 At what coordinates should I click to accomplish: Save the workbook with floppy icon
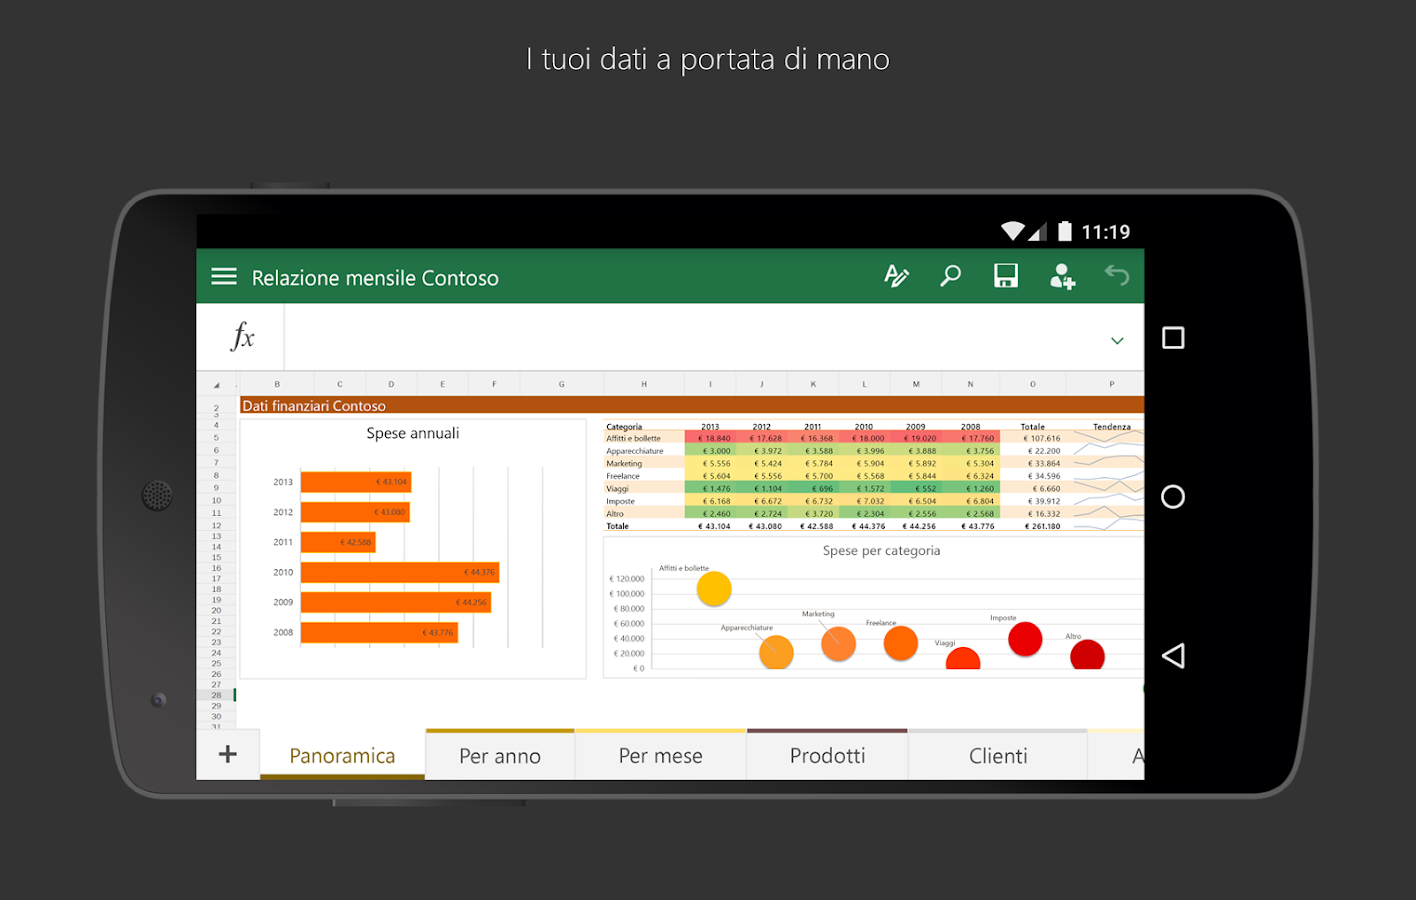1006,276
